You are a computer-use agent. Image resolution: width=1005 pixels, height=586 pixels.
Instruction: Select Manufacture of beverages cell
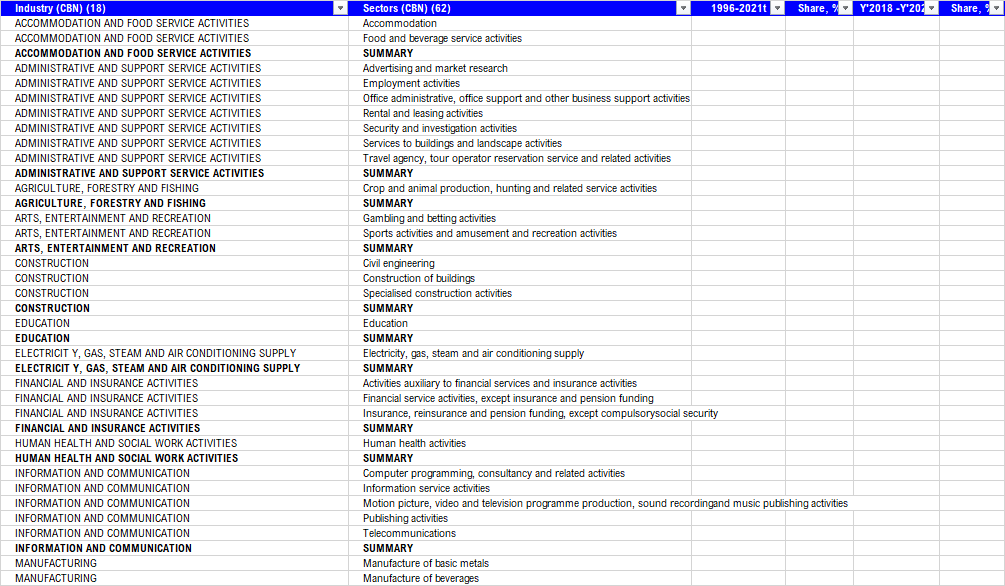pyautogui.click(x=520, y=578)
